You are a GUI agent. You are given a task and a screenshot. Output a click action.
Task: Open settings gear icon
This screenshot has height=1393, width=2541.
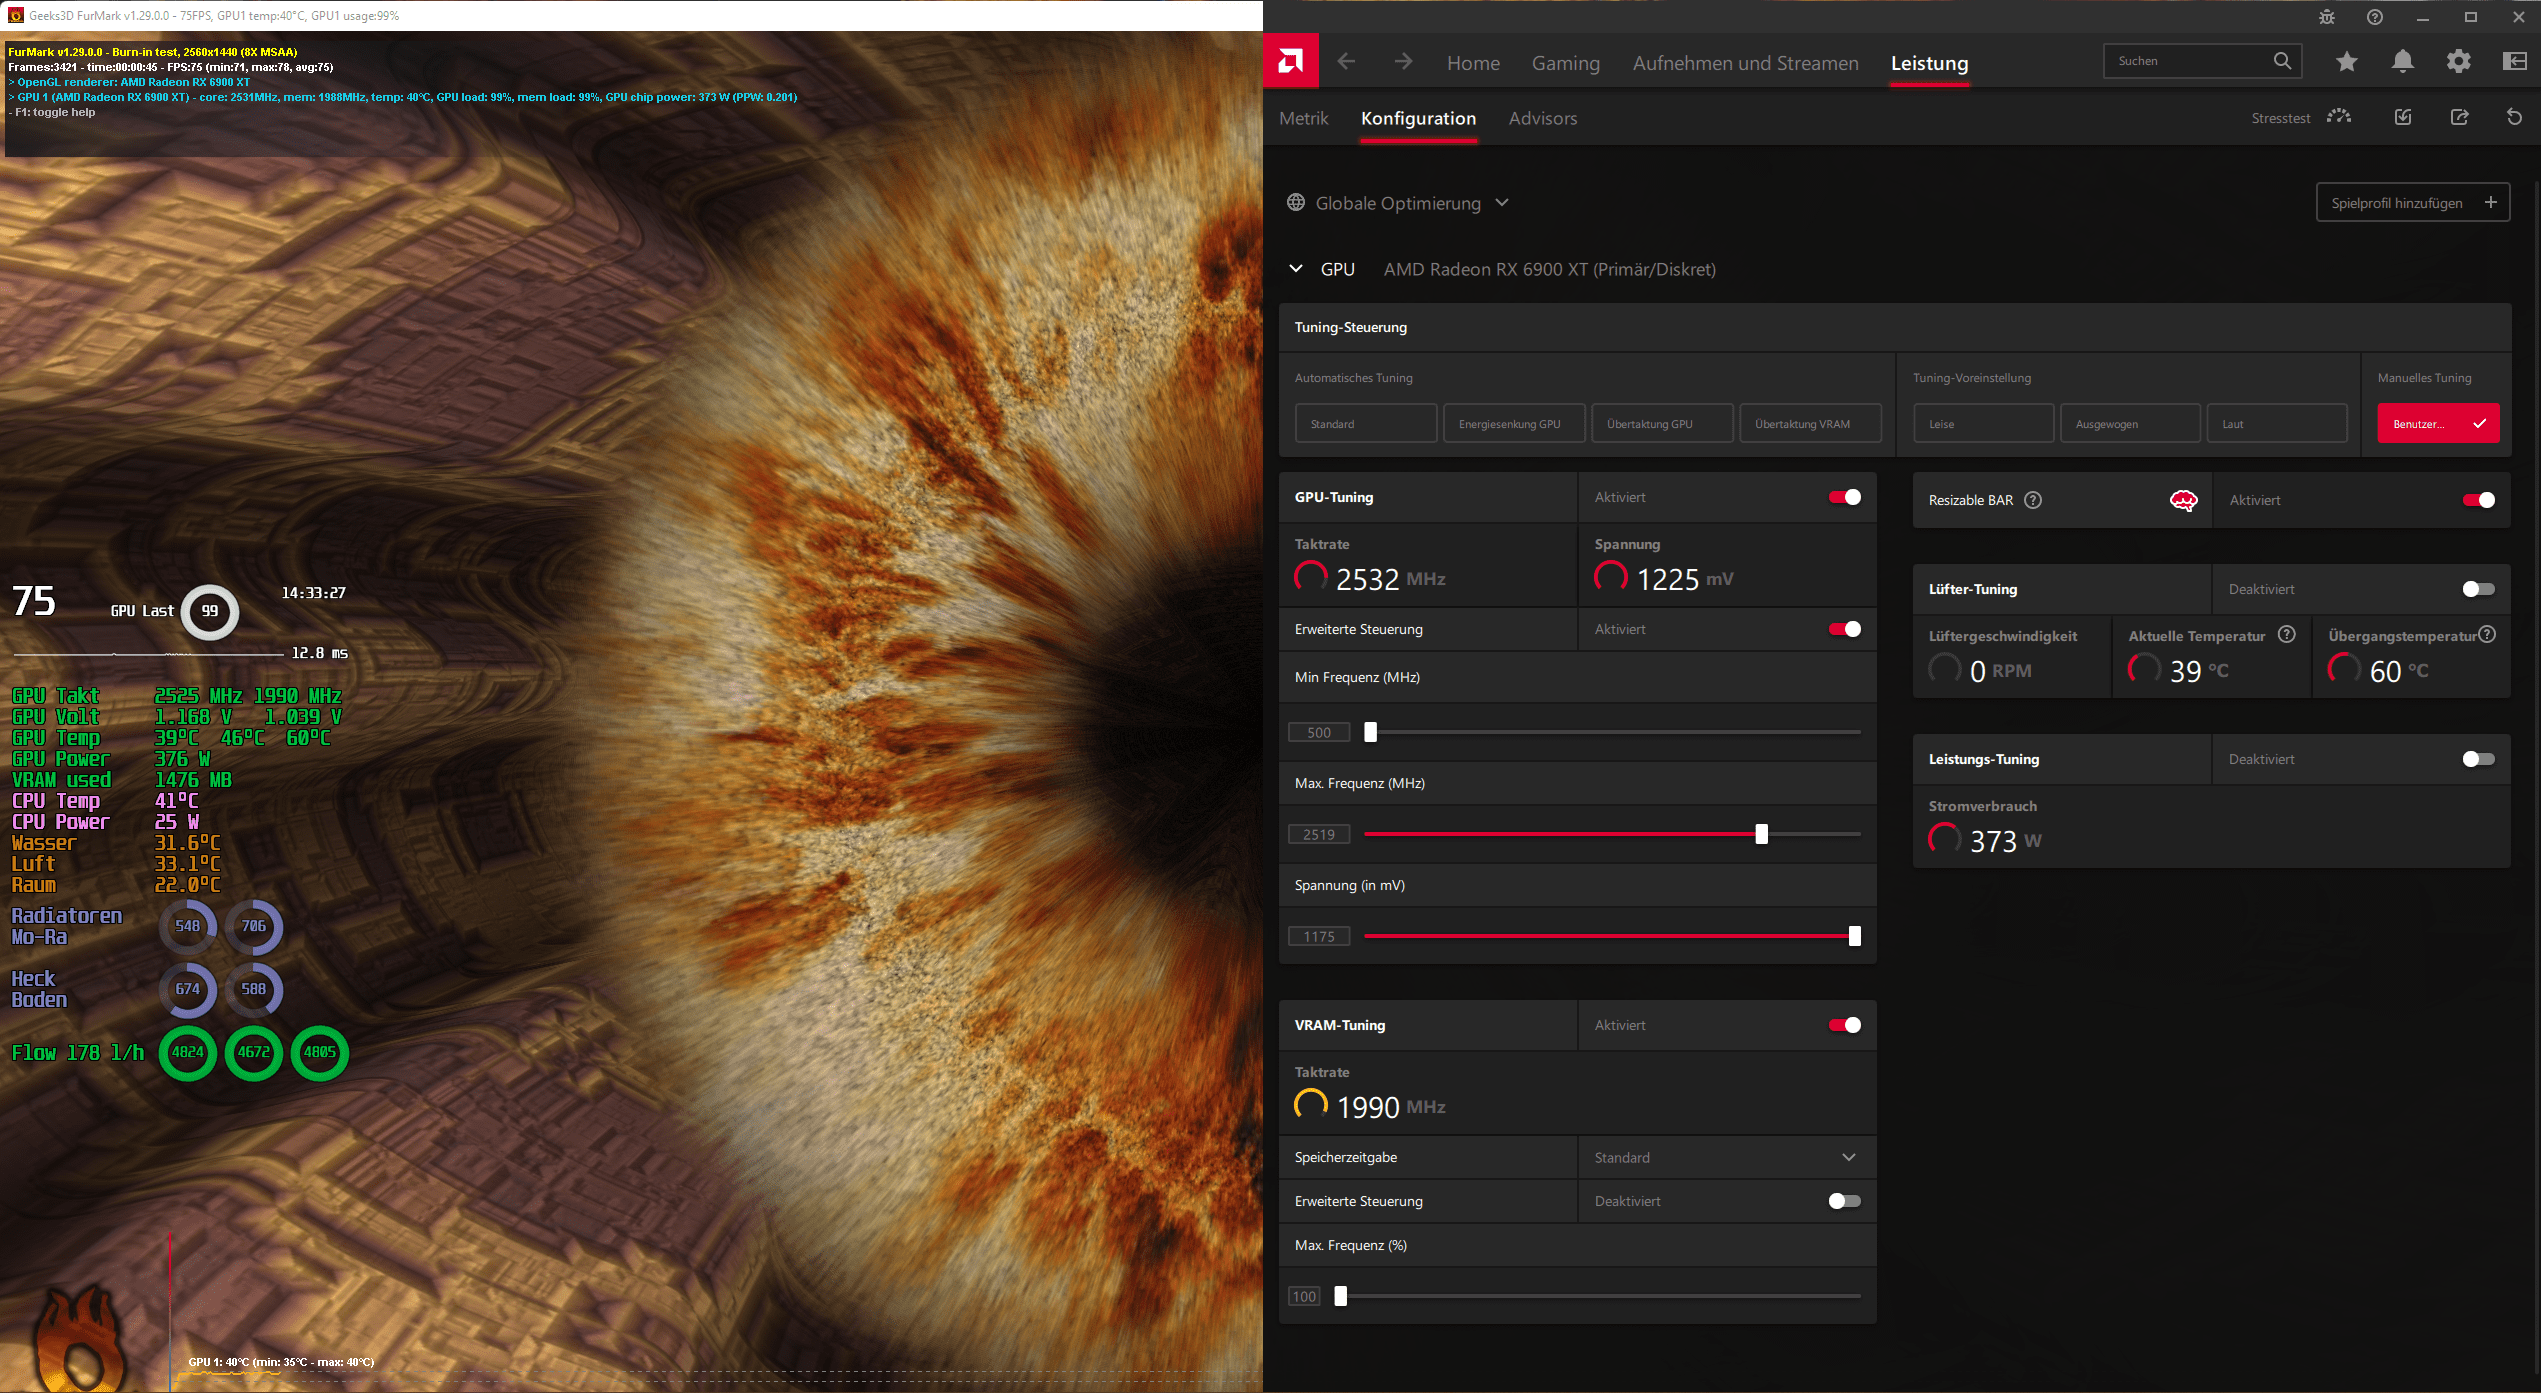click(2458, 62)
